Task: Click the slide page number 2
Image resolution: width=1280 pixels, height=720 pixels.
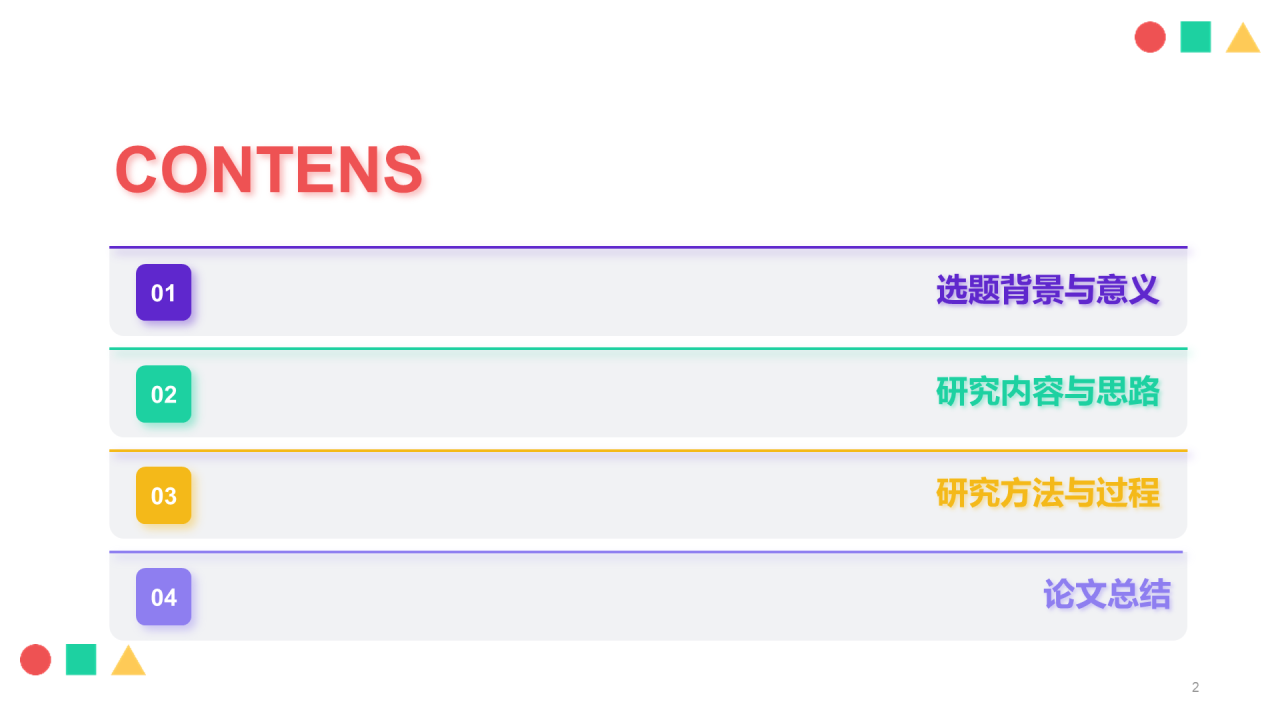Action: pos(1195,687)
